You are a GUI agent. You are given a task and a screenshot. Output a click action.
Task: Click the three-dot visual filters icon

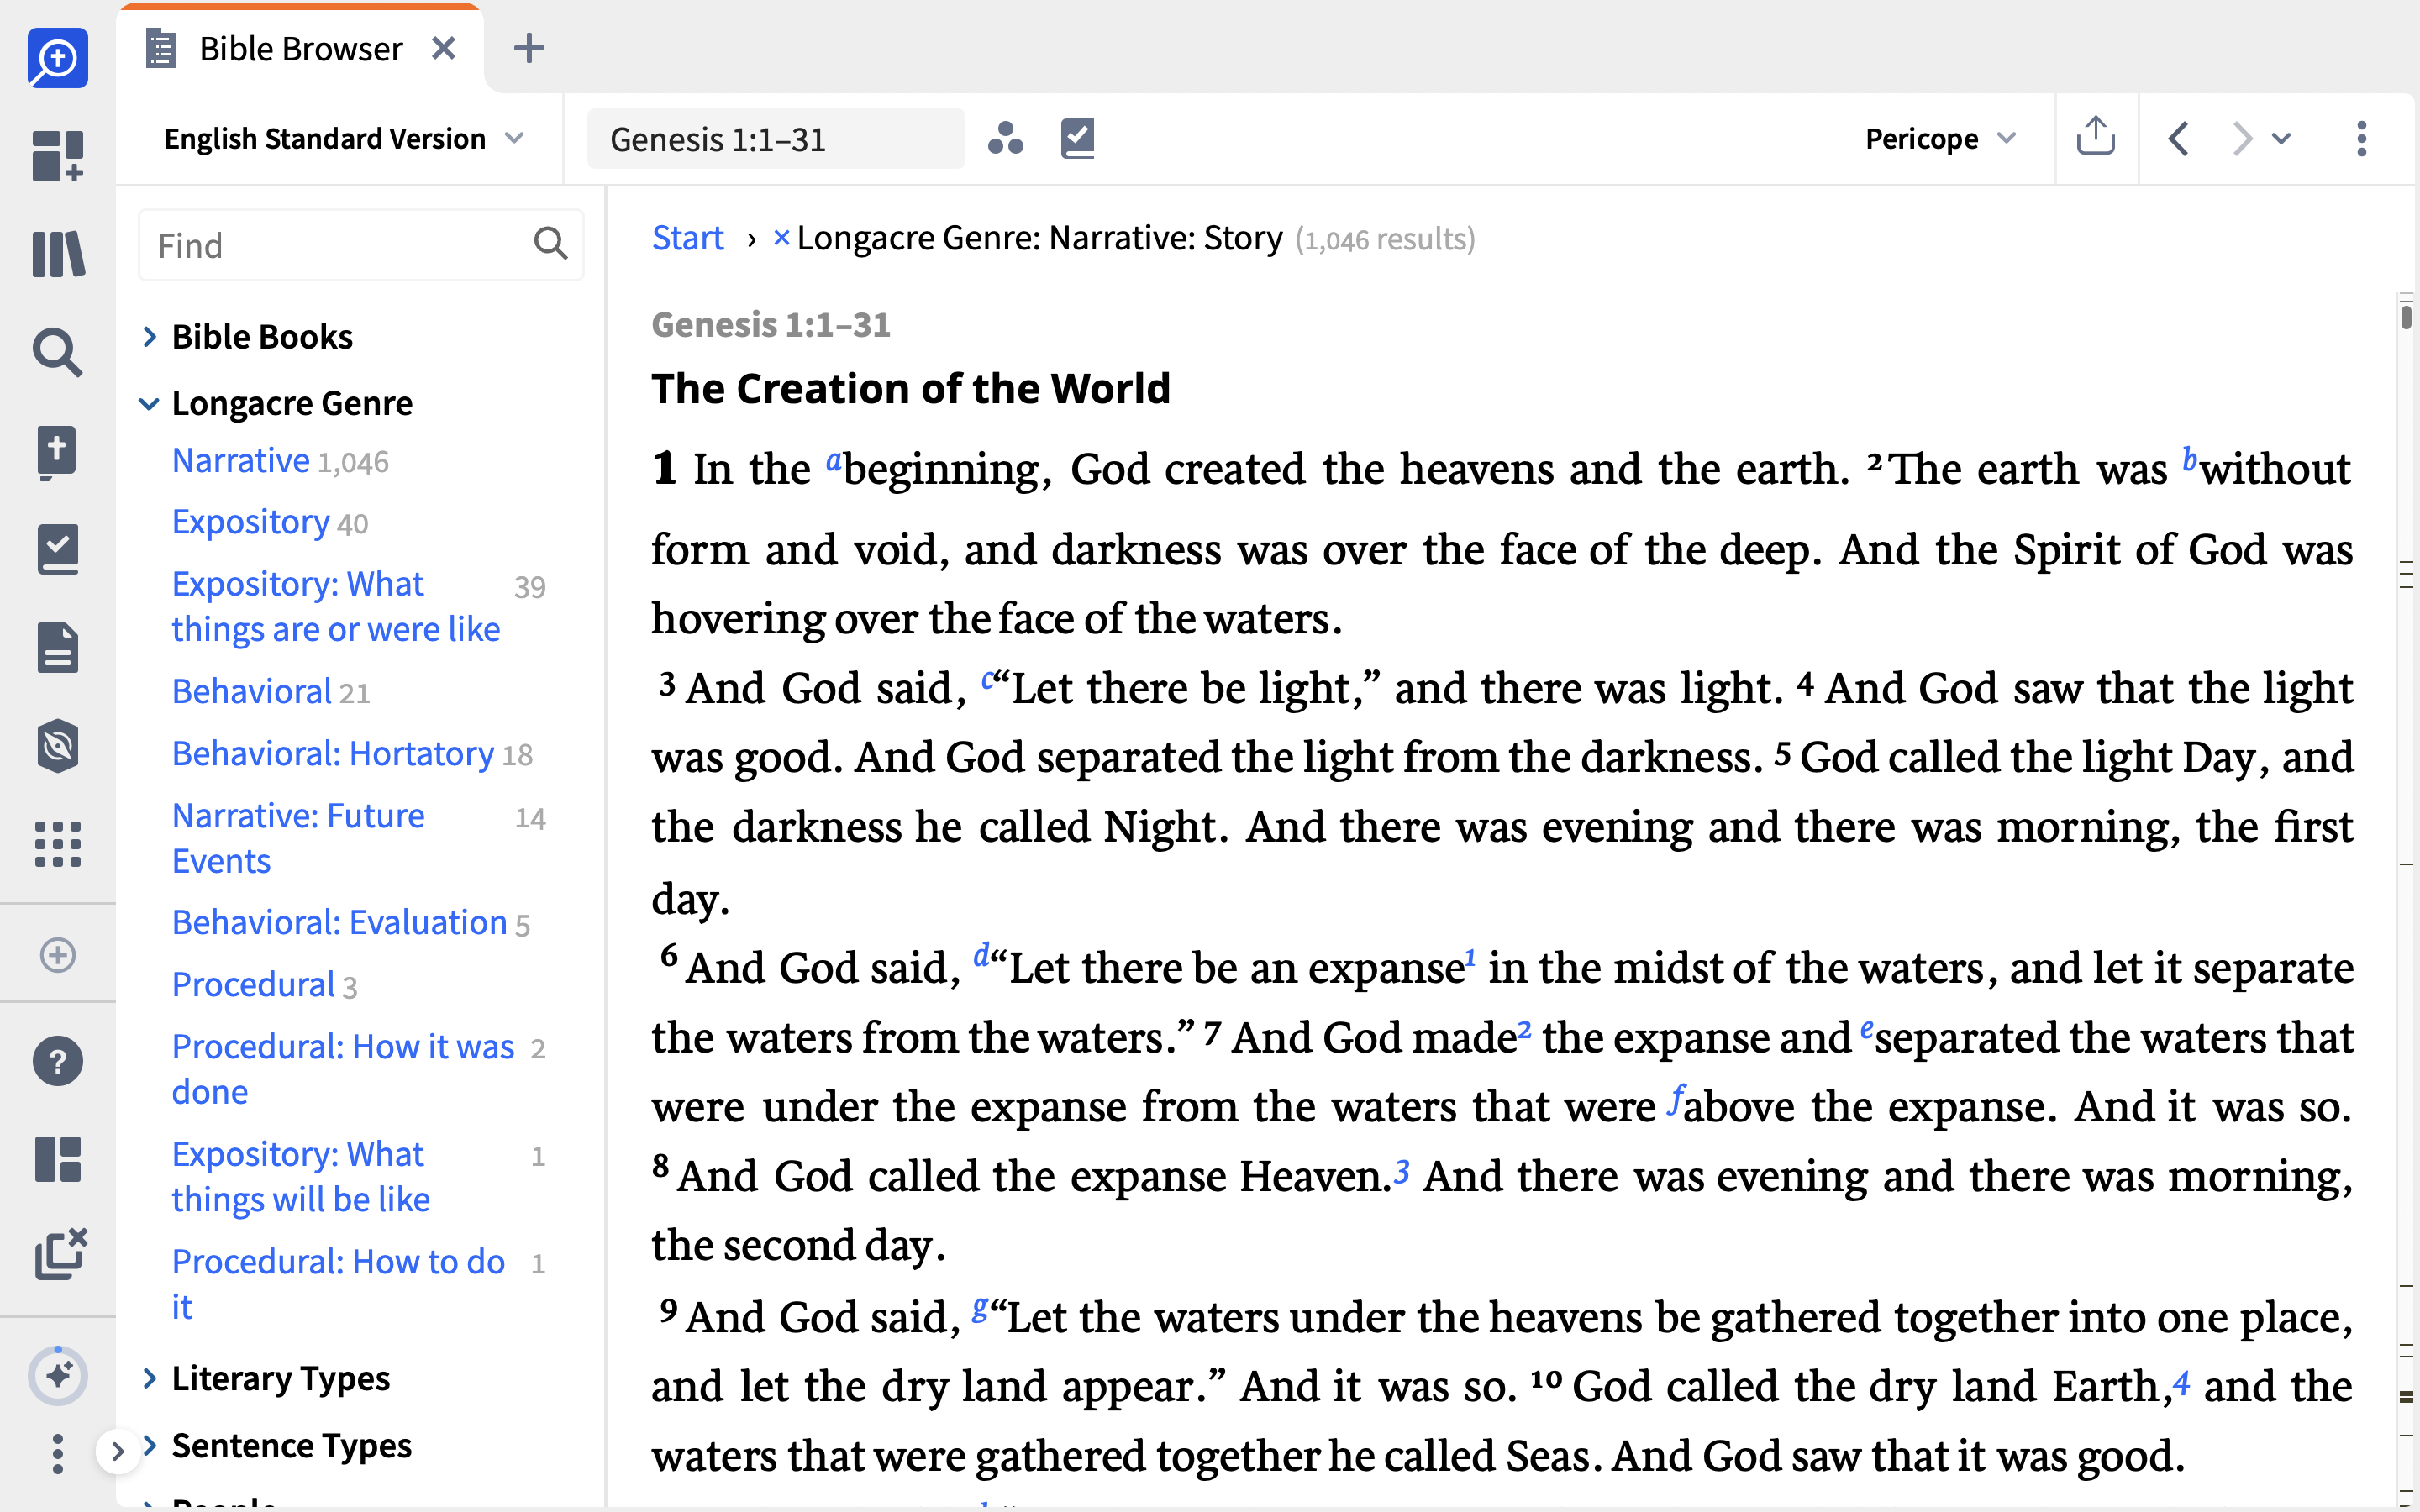pyautogui.click(x=1005, y=138)
